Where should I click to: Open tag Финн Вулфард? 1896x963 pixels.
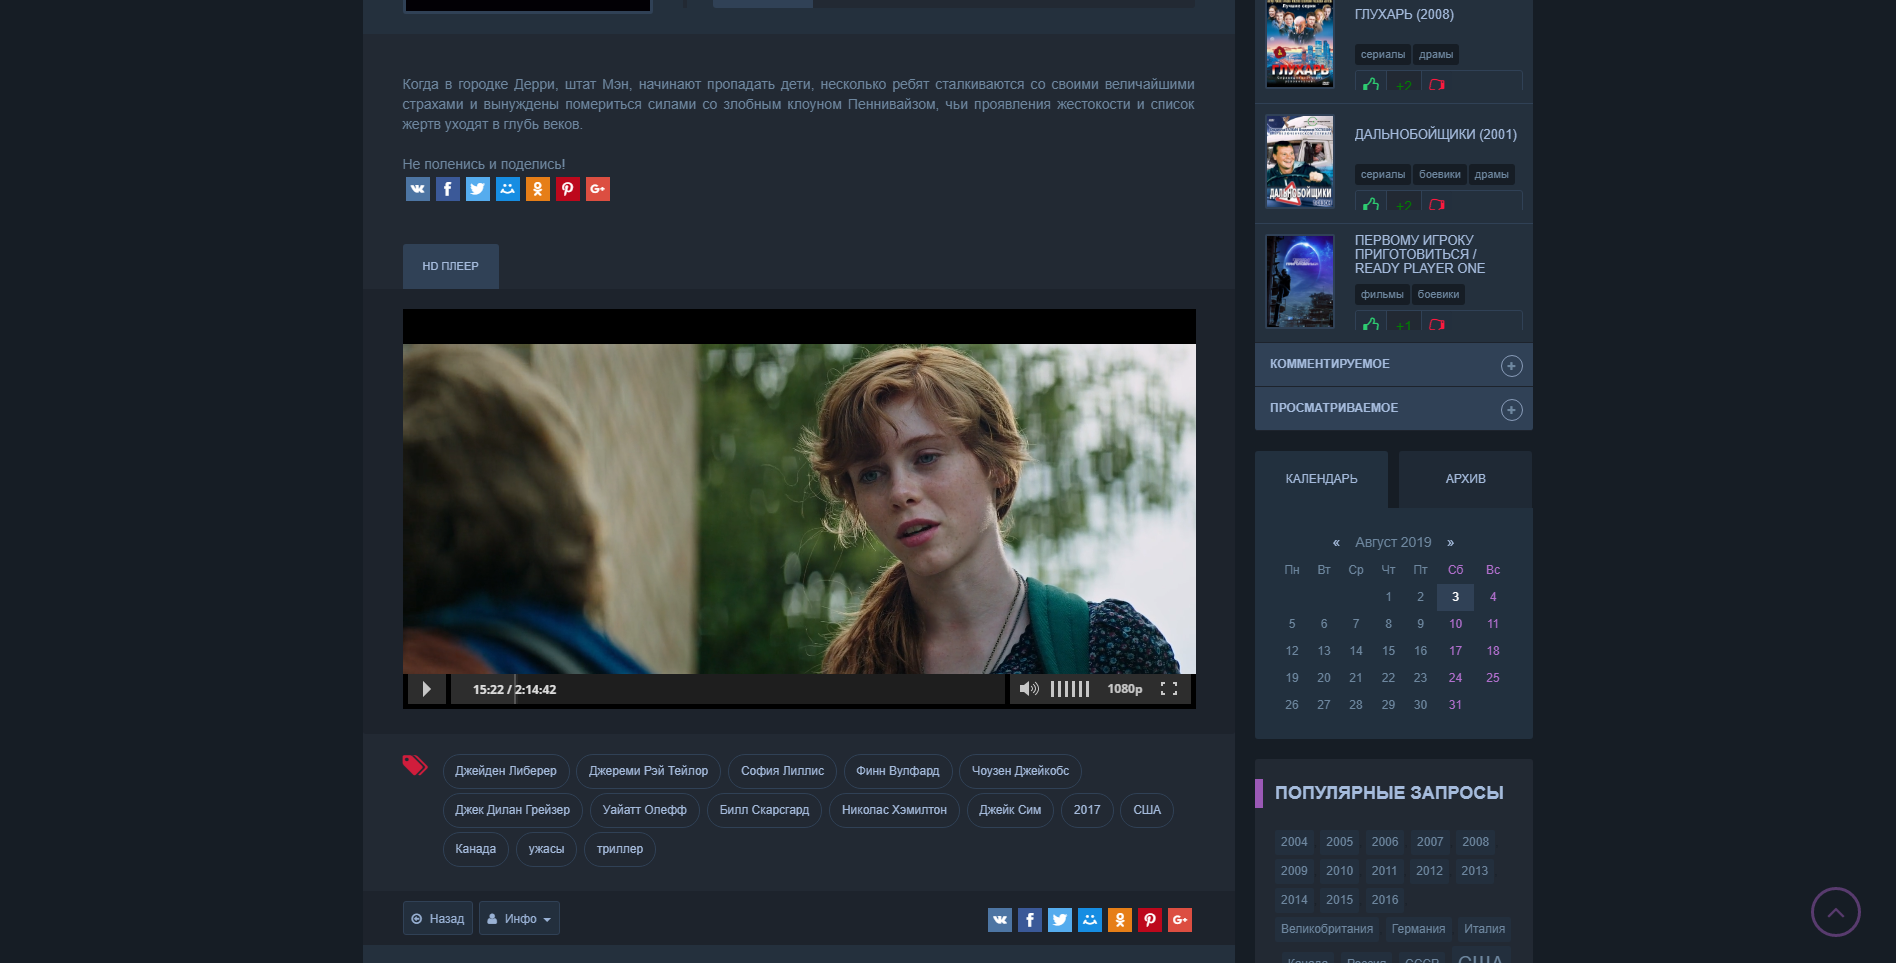(x=898, y=771)
